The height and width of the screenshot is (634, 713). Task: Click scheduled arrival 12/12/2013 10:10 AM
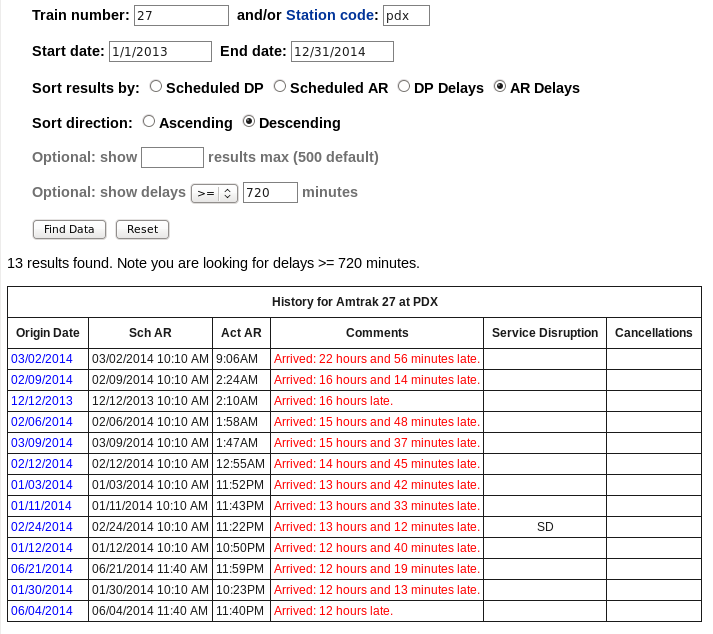tap(150, 401)
